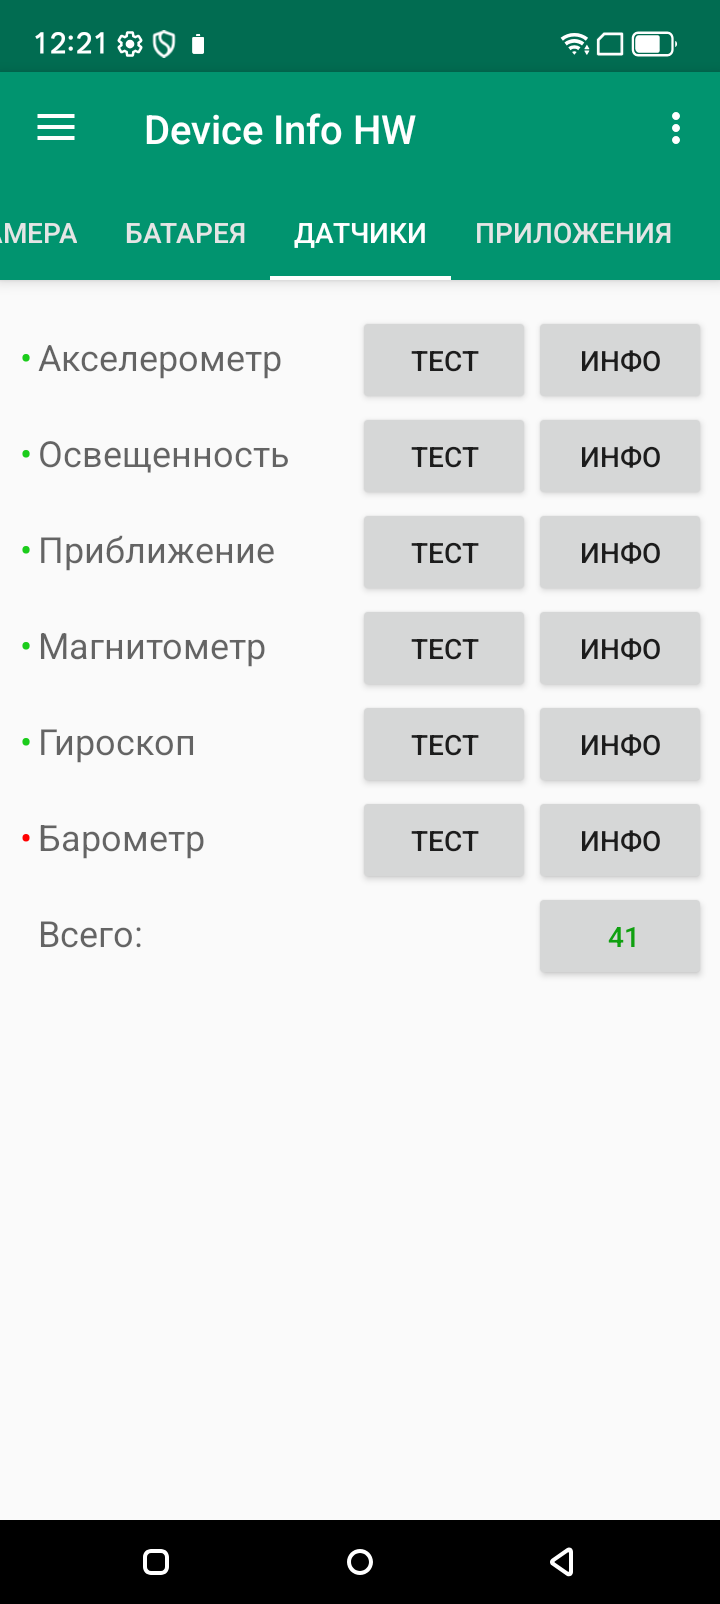
Task: Open recent apps with square button
Action: tap(157, 1562)
